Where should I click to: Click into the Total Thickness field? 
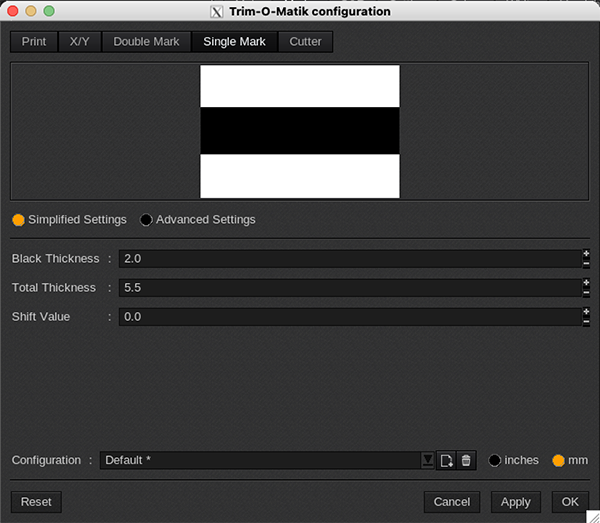point(348,288)
